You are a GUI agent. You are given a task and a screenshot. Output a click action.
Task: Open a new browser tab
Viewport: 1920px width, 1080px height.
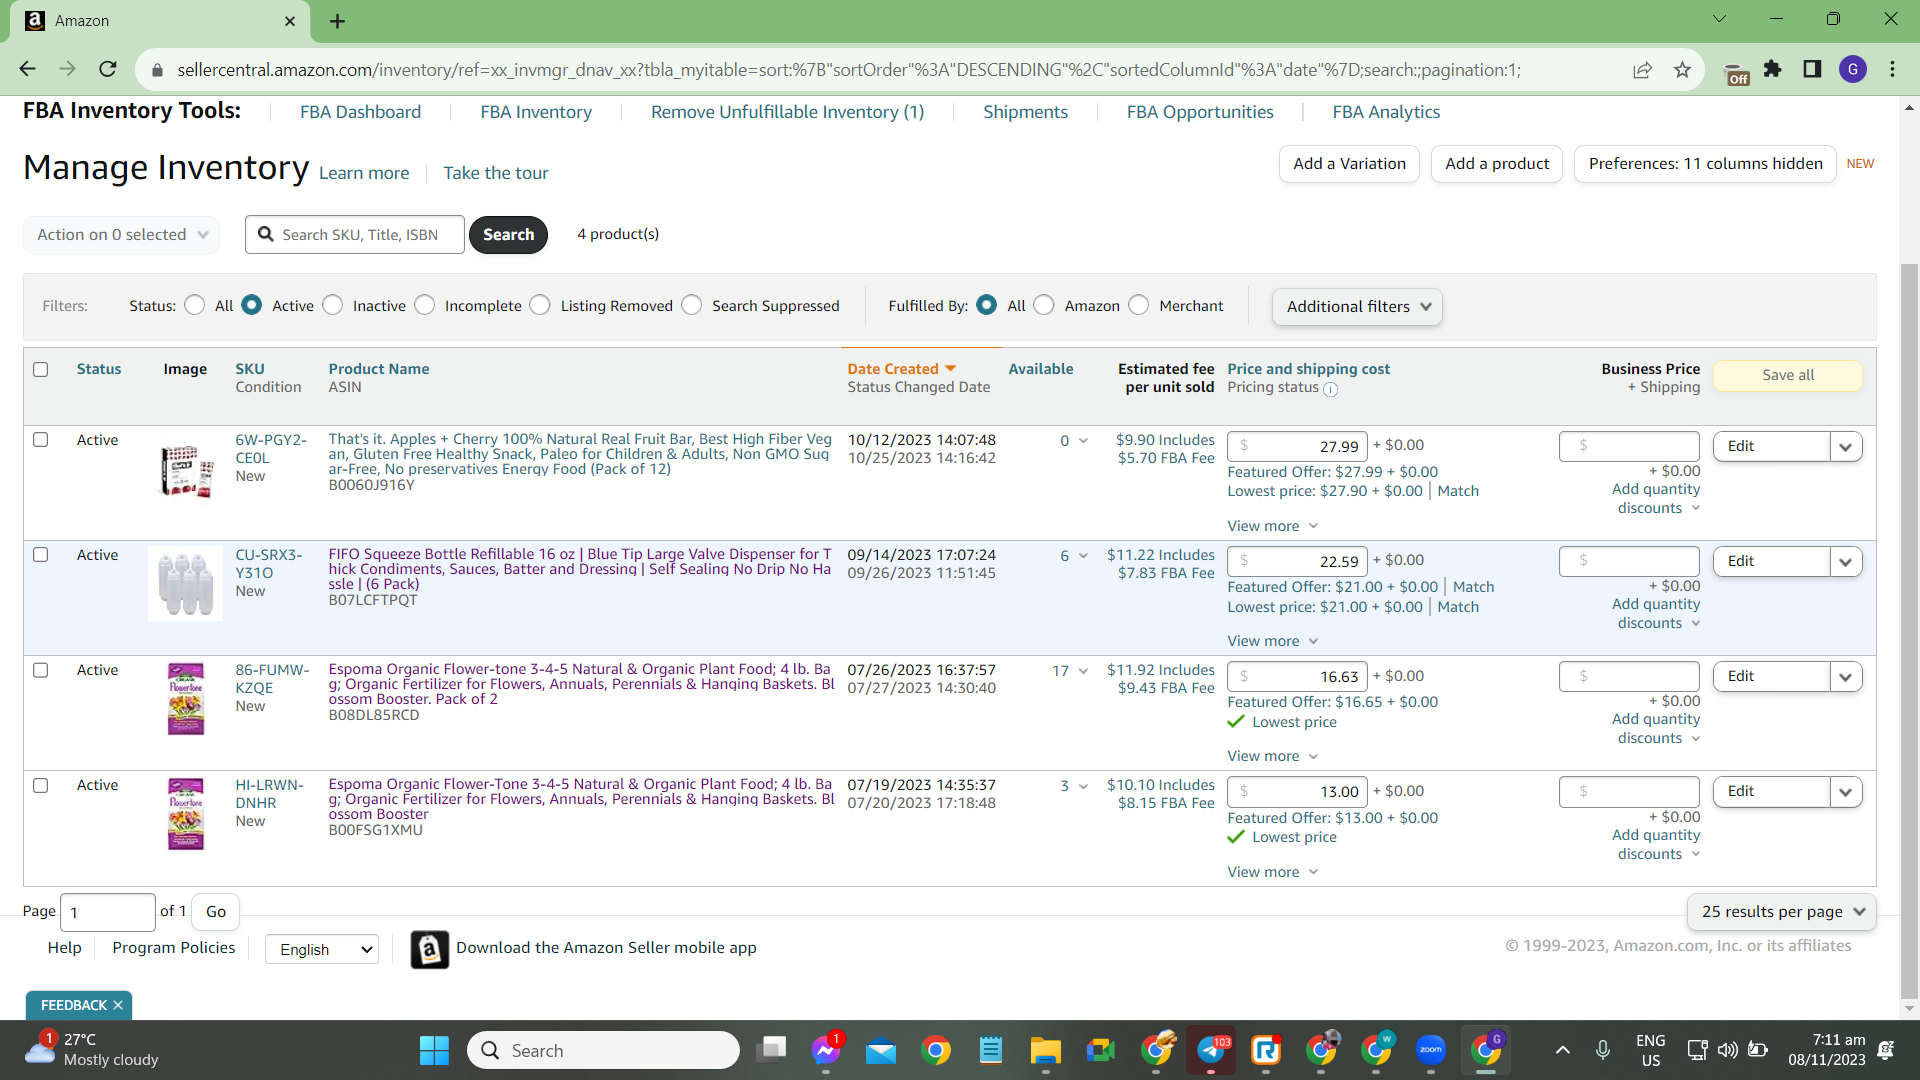(337, 21)
